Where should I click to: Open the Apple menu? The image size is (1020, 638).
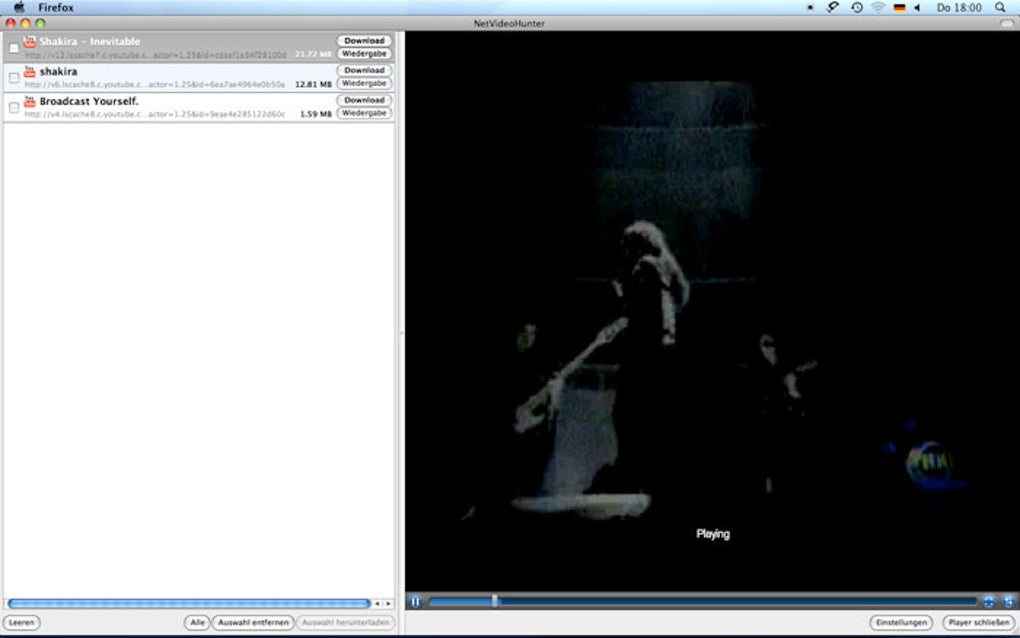point(19,7)
